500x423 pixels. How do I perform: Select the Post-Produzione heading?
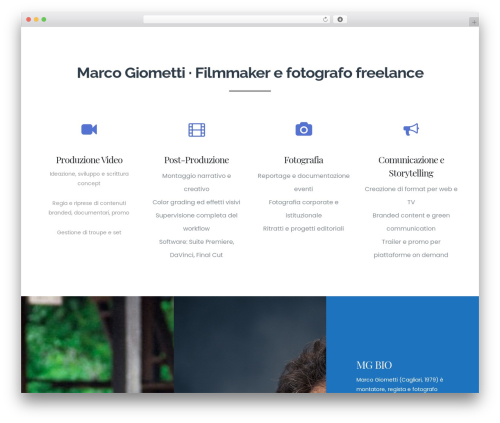click(x=197, y=160)
